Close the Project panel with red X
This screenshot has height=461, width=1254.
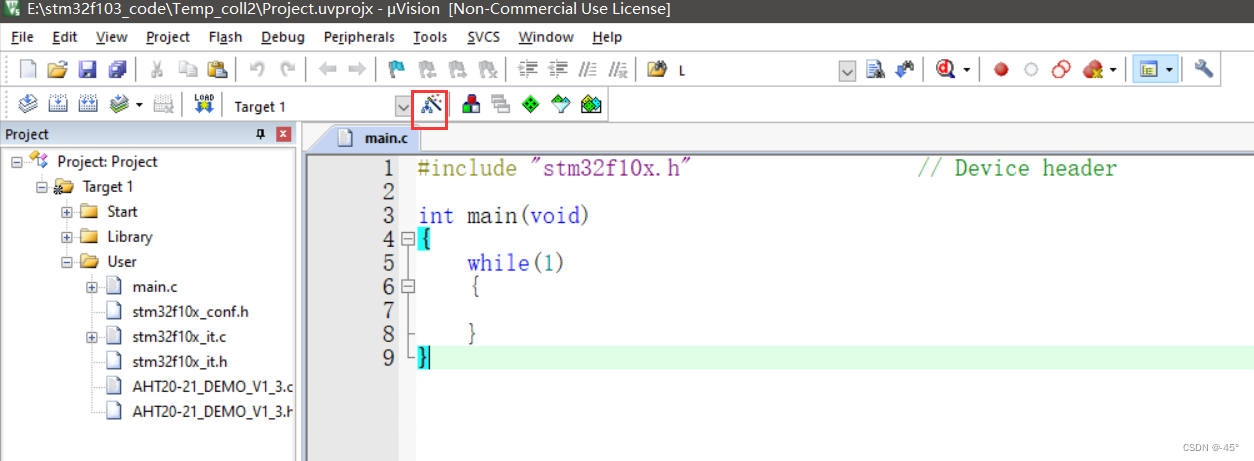pos(283,135)
